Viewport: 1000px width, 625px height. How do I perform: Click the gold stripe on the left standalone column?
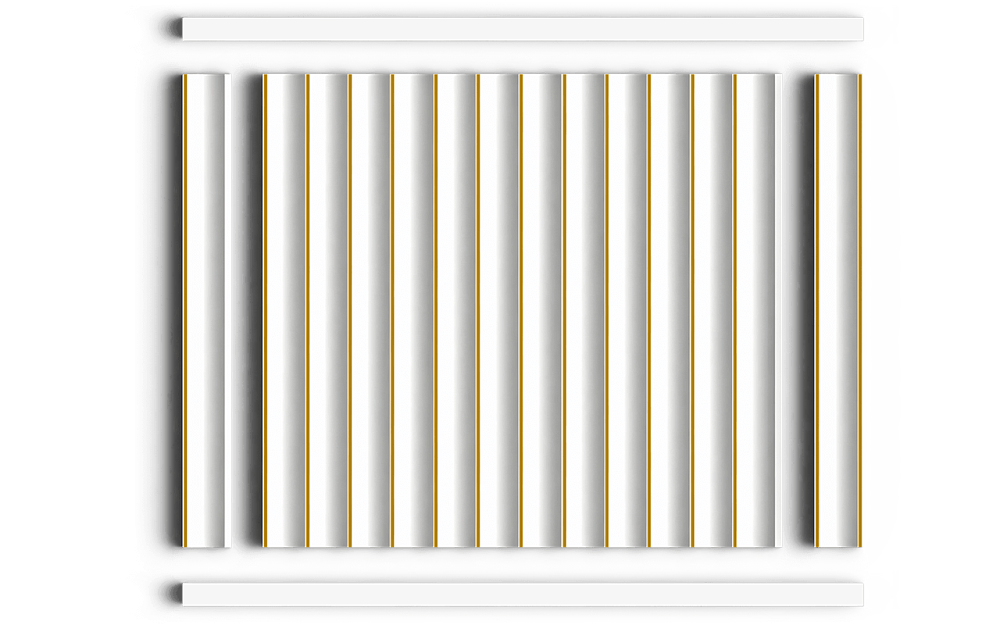coord(184,311)
